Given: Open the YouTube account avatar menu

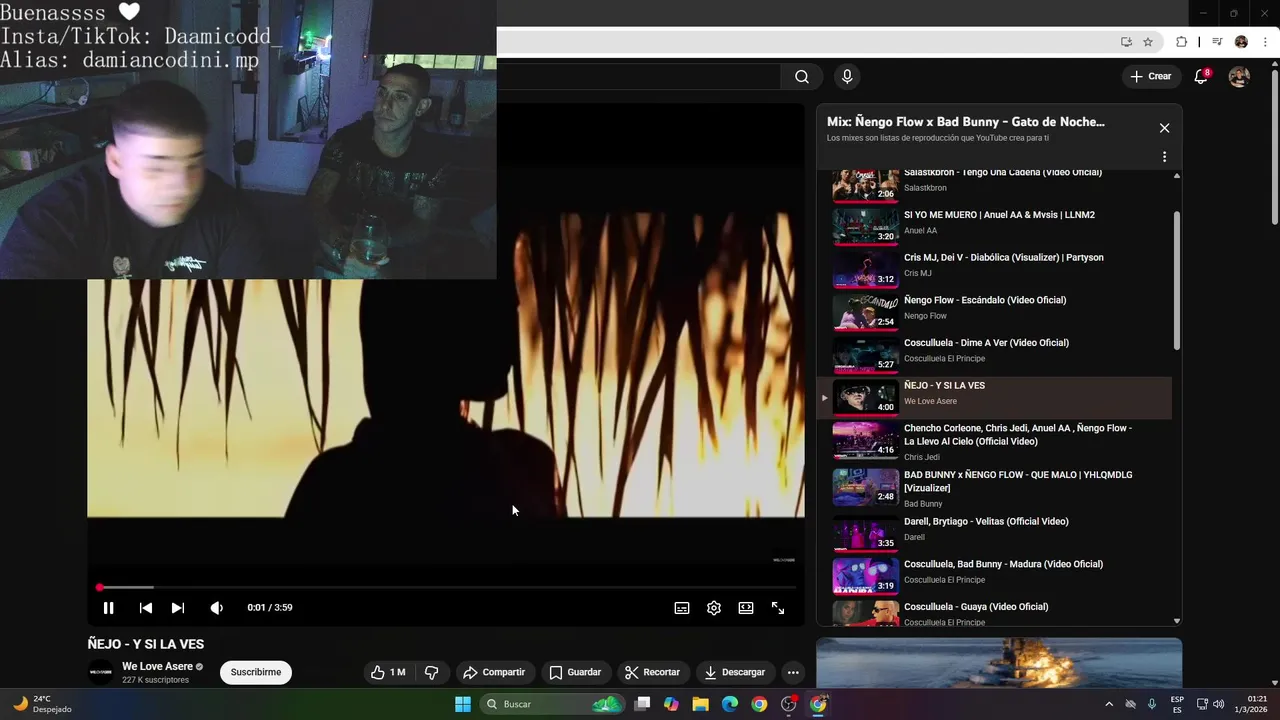Looking at the screenshot, I should click(x=1239, y=77).
